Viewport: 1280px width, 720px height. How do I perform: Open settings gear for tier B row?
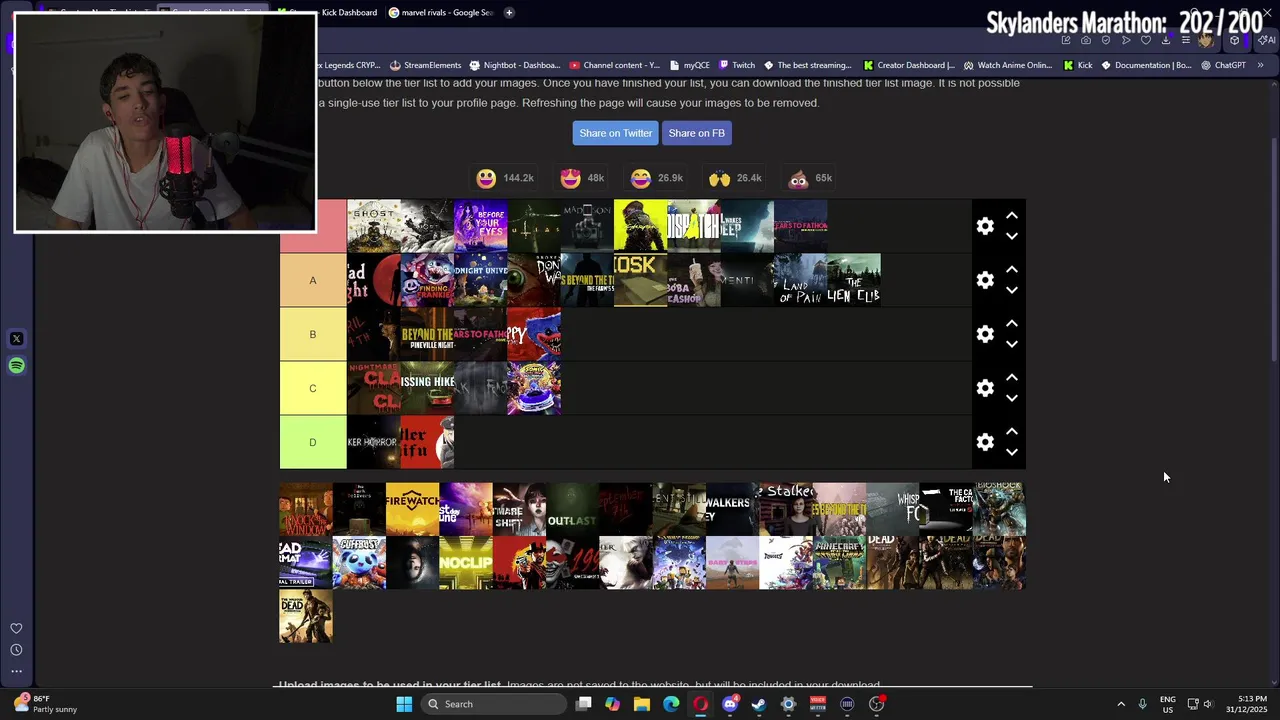[x=985, y=334]
